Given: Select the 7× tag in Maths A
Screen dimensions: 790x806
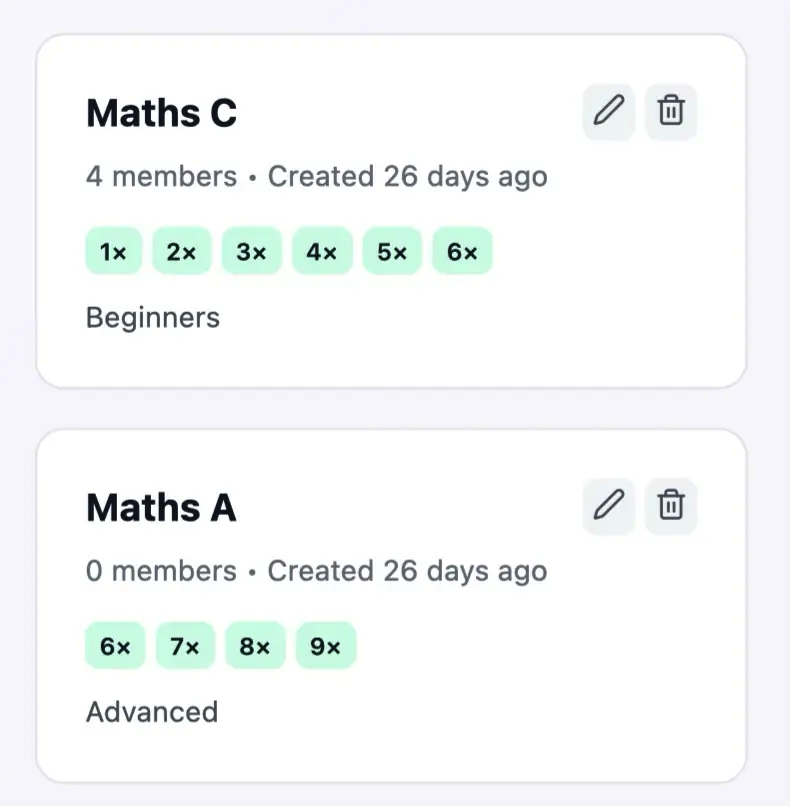Looking at the screenshot, I should tap(186, 646).
